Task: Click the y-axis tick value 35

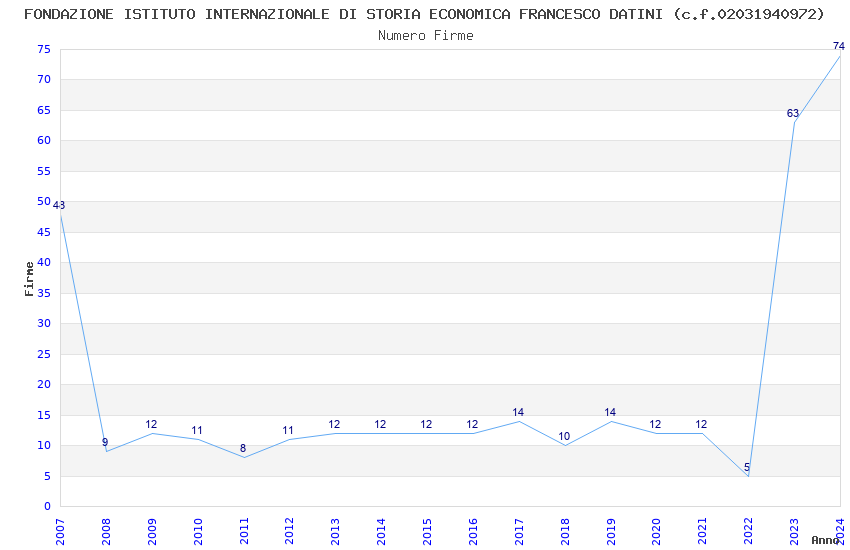Action: pos(44,293)
